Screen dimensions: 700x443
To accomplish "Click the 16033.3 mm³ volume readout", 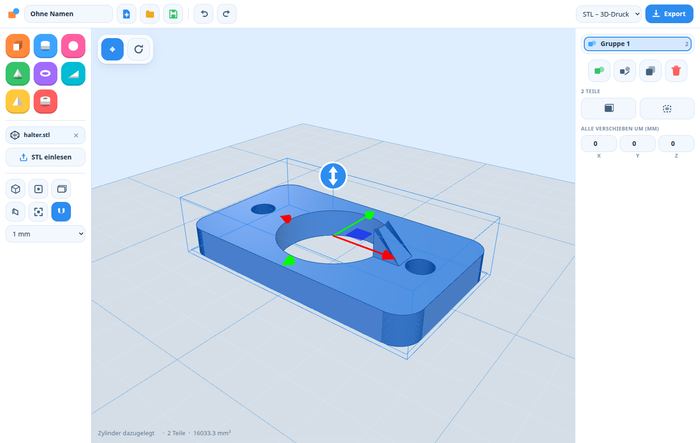I will [212, 433].
